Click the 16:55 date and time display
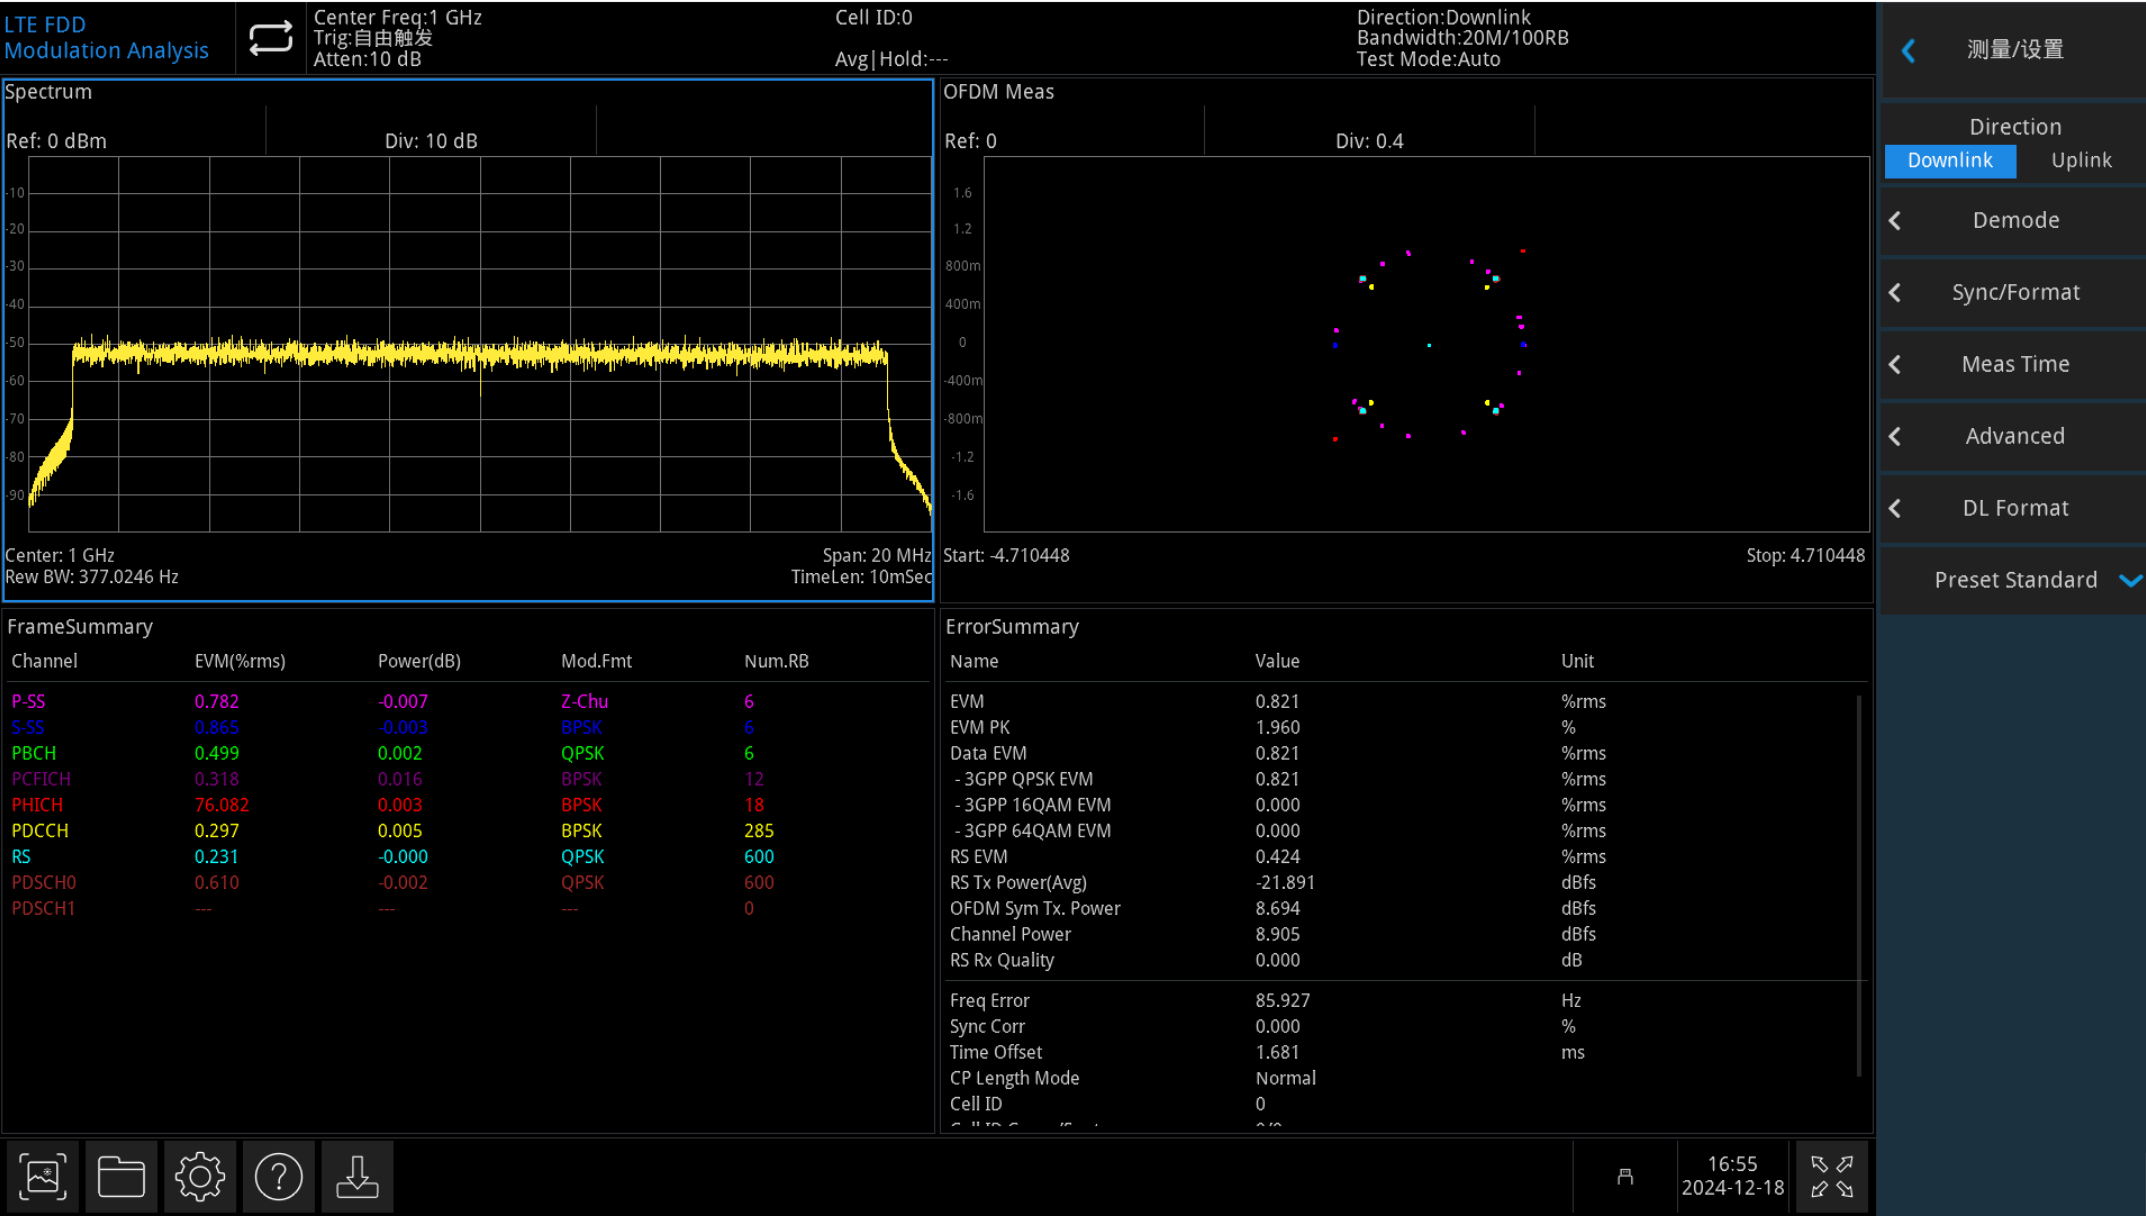Image resolution: width=2146 pixels, height=1216 pixels. tap(1732, 1176)
